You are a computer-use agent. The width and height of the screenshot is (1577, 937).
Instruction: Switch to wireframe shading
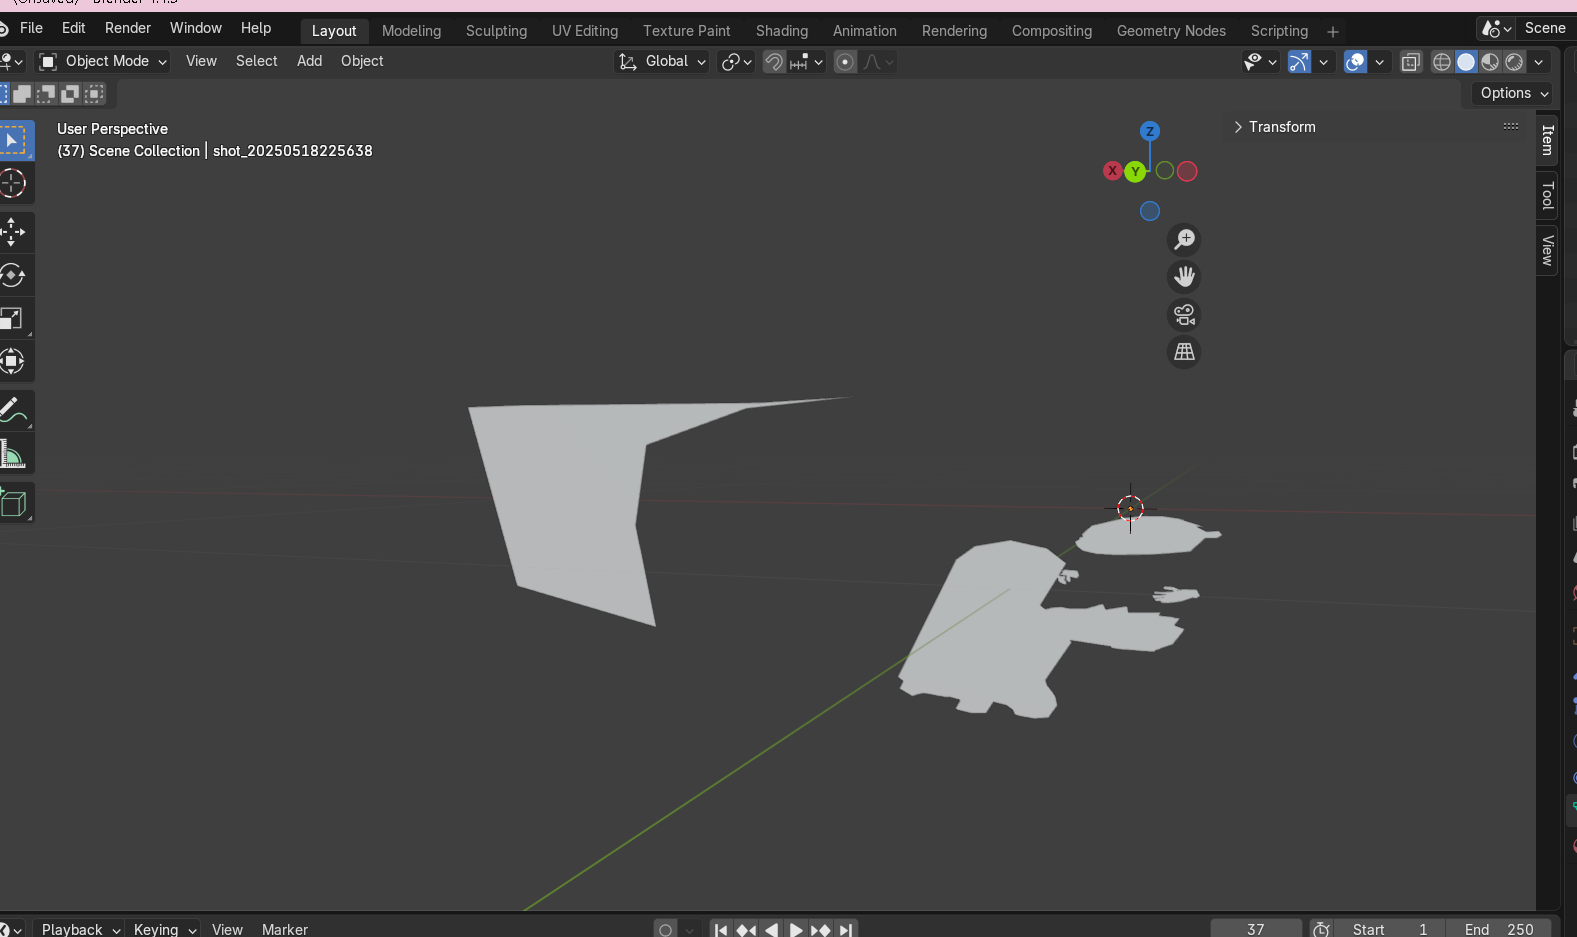click(1442, 62)
